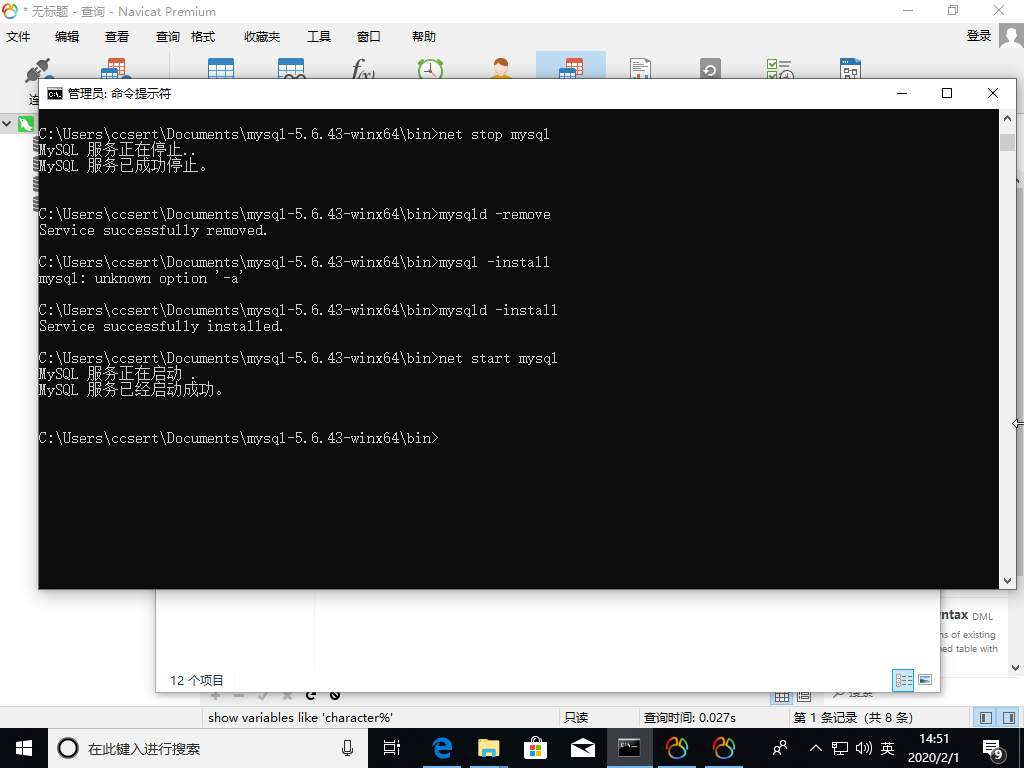Click the 查询时间: 0.027s status text

click(690, 718)
